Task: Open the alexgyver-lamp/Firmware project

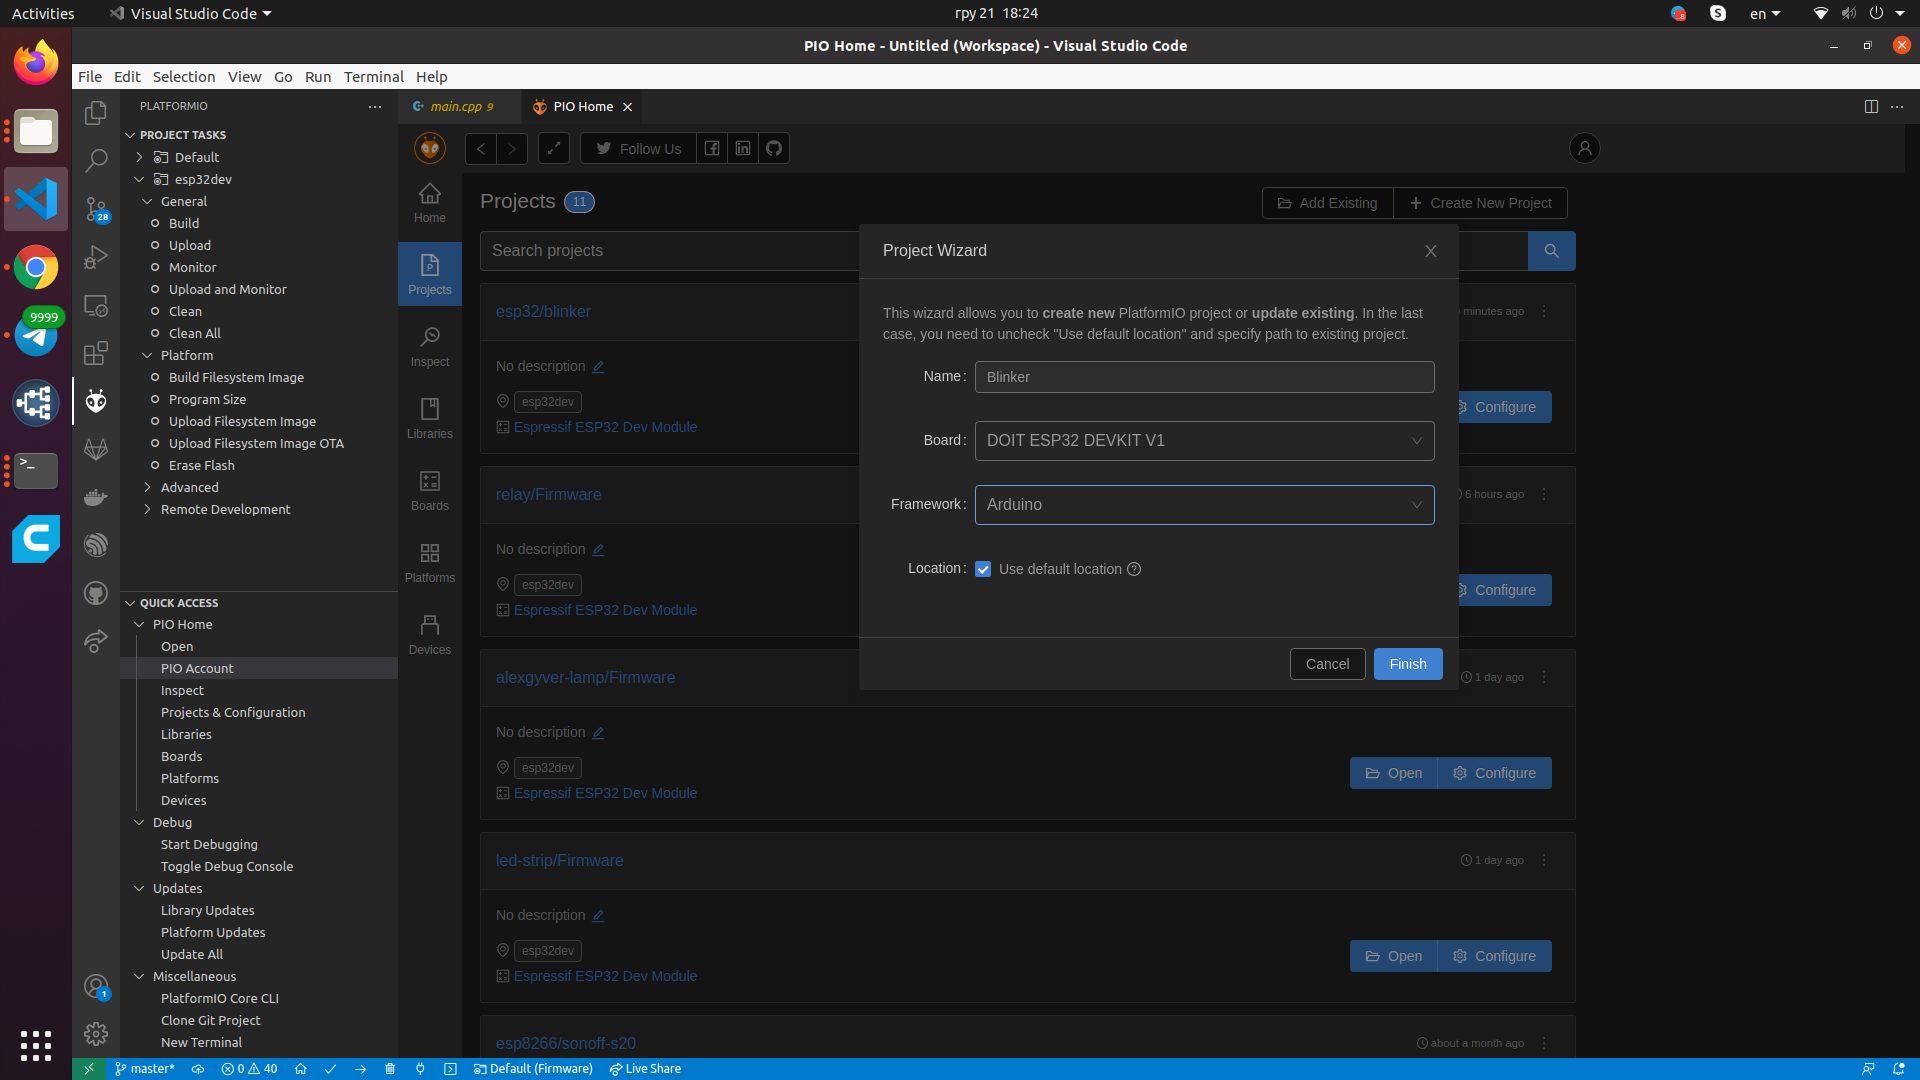Action: pyautogui.click(x=1393, y=773)
